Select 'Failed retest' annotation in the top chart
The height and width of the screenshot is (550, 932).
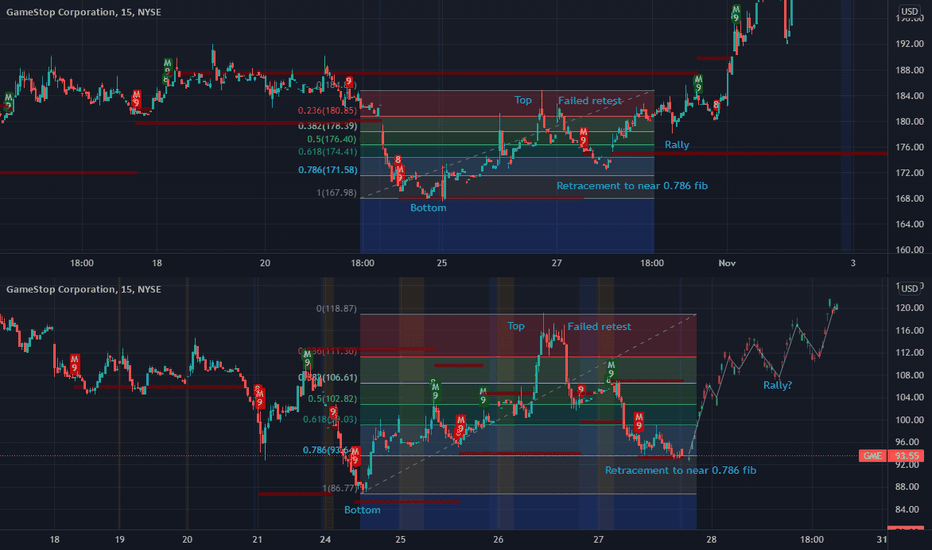click(x=590, y=100)
